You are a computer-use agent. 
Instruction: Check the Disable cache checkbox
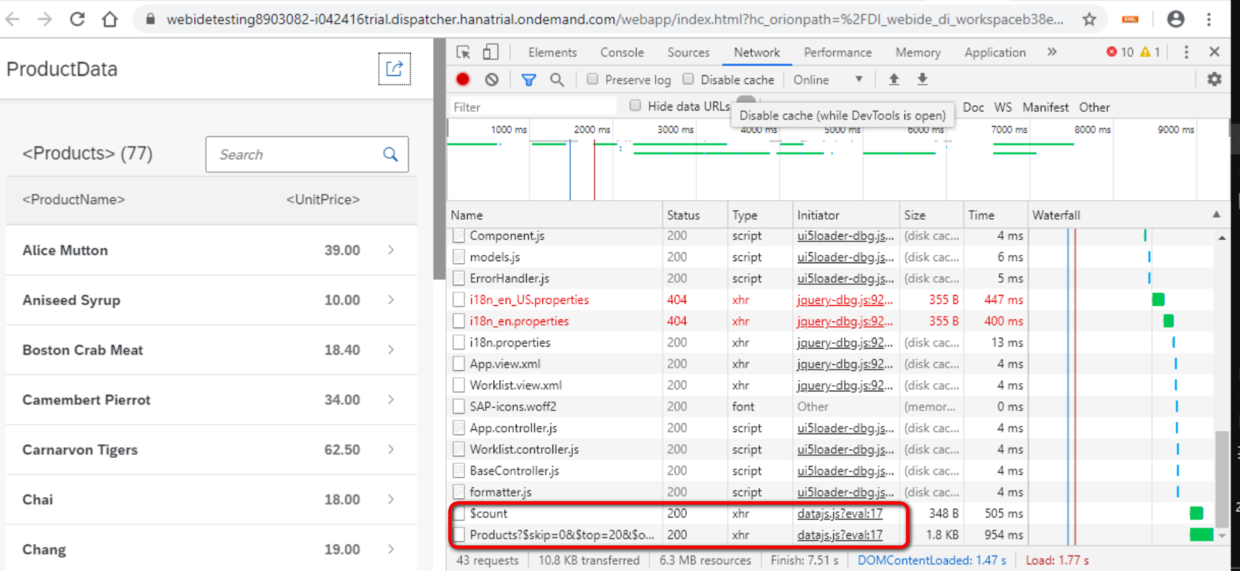[688, 80]
